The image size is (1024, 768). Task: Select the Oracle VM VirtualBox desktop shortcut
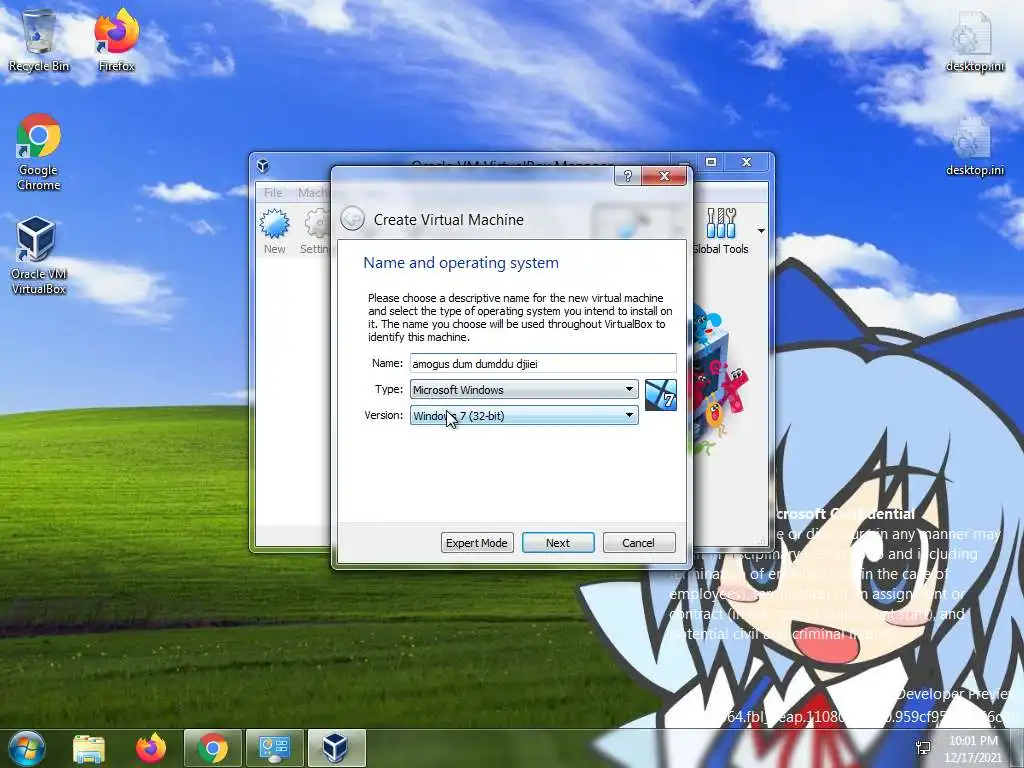point(39,255)
